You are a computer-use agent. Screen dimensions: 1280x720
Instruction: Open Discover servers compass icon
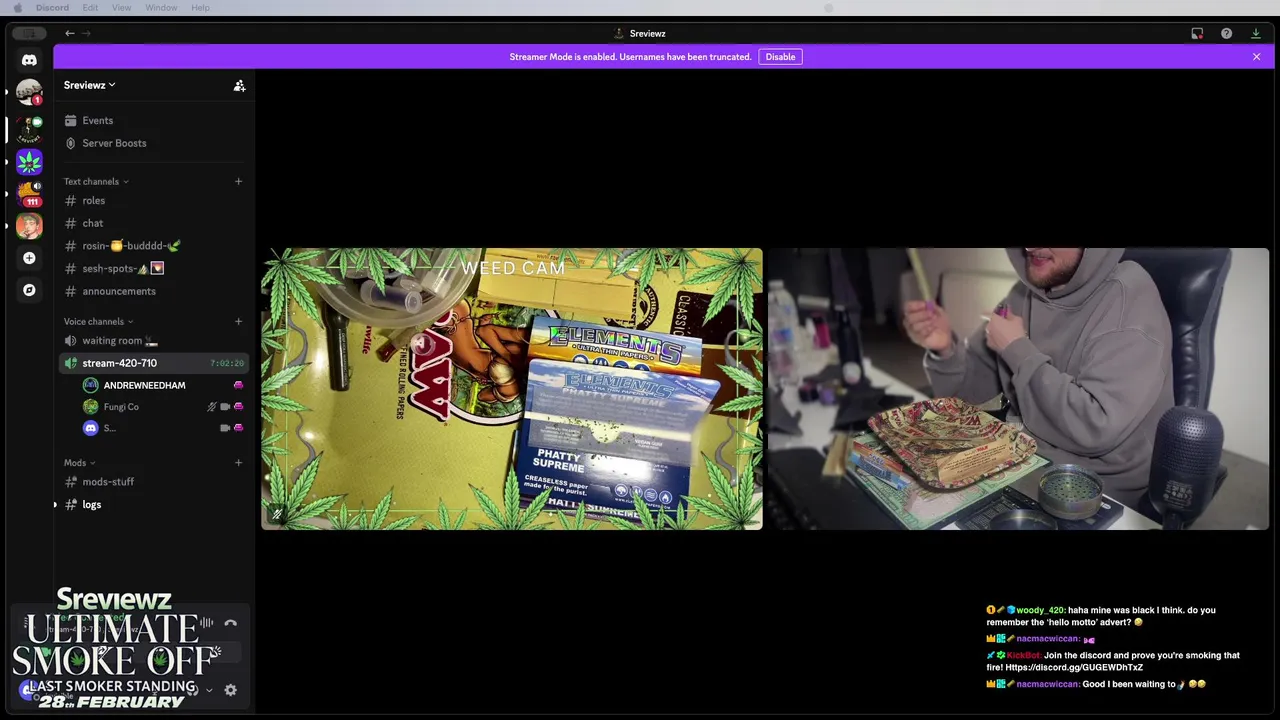29,290
